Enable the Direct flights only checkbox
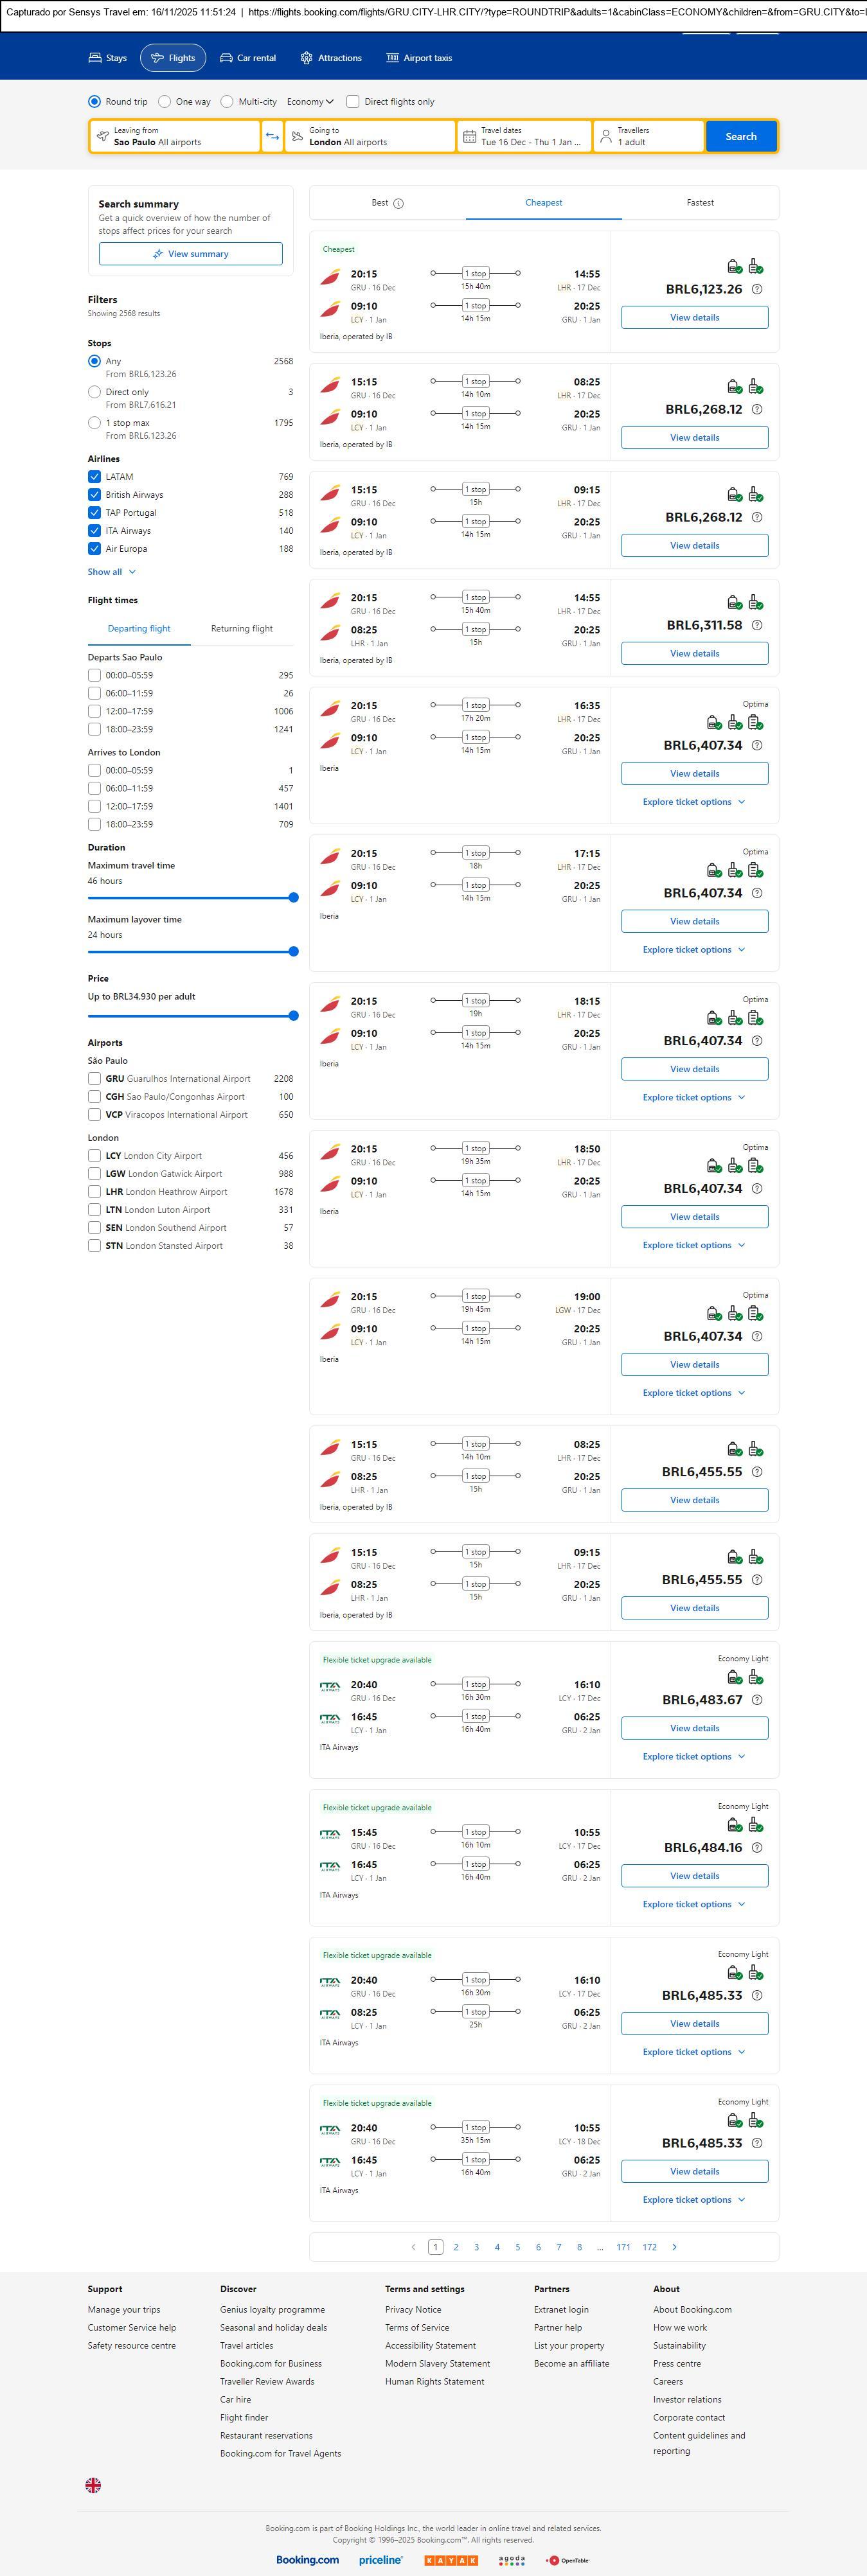 pos(352,101)
